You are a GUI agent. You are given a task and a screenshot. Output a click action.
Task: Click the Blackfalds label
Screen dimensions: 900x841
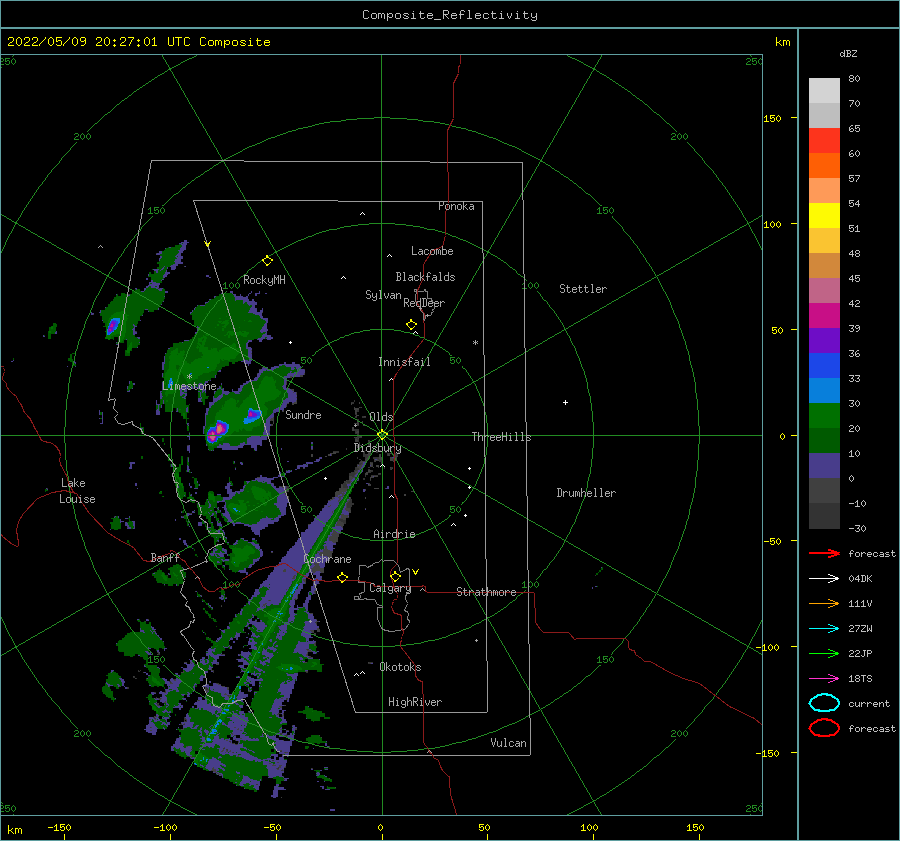coord(425,277)
